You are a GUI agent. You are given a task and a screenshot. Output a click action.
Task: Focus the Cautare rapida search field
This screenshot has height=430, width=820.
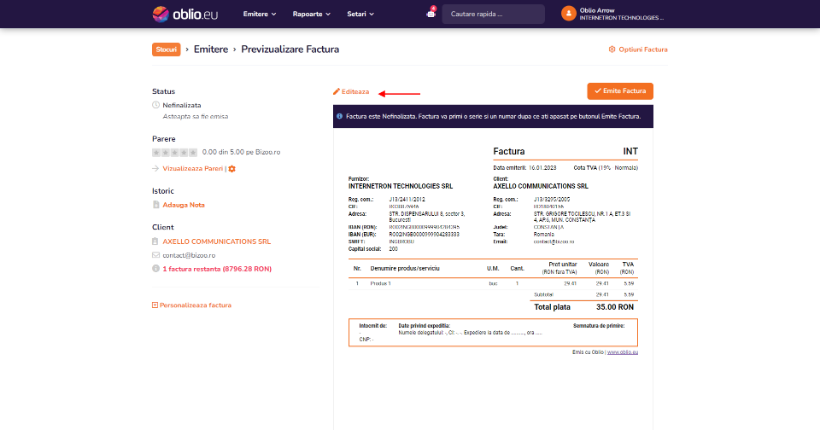(x=493, y=14)
